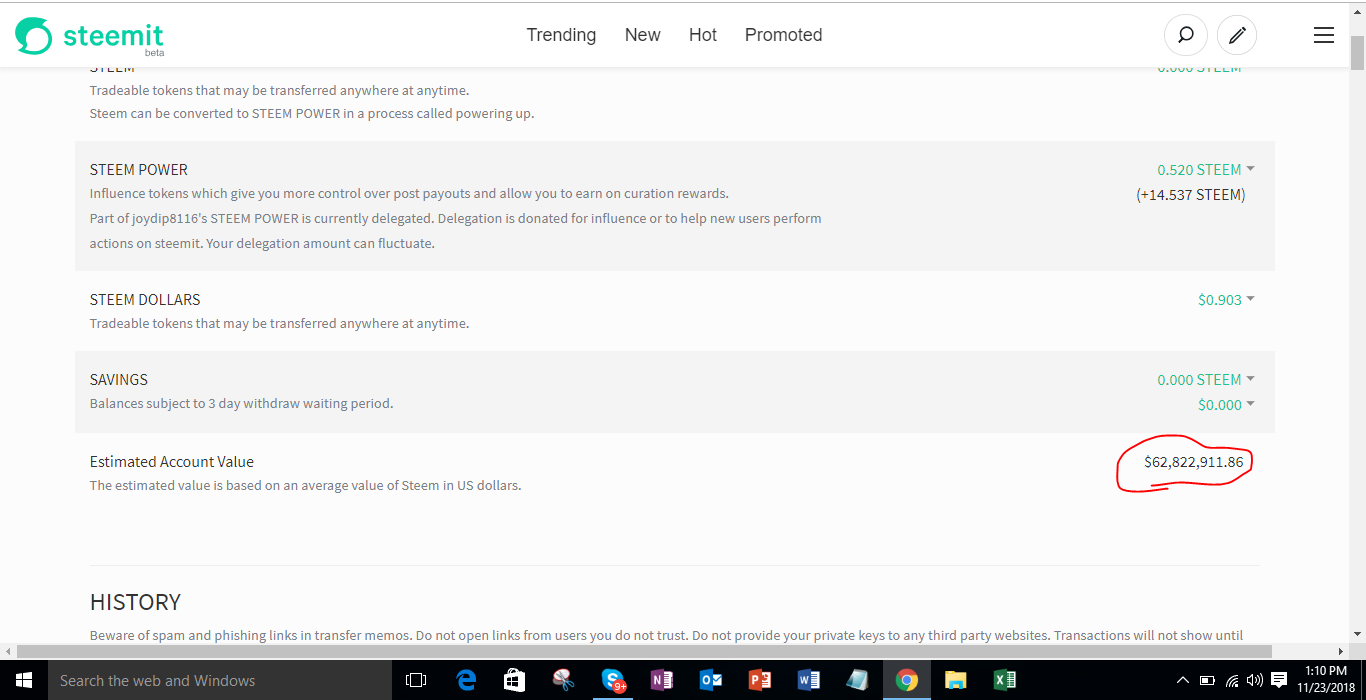Viewport: 1366px width, 700px height.
Task: Go to the New posts tab
Action: click(642, 35)
